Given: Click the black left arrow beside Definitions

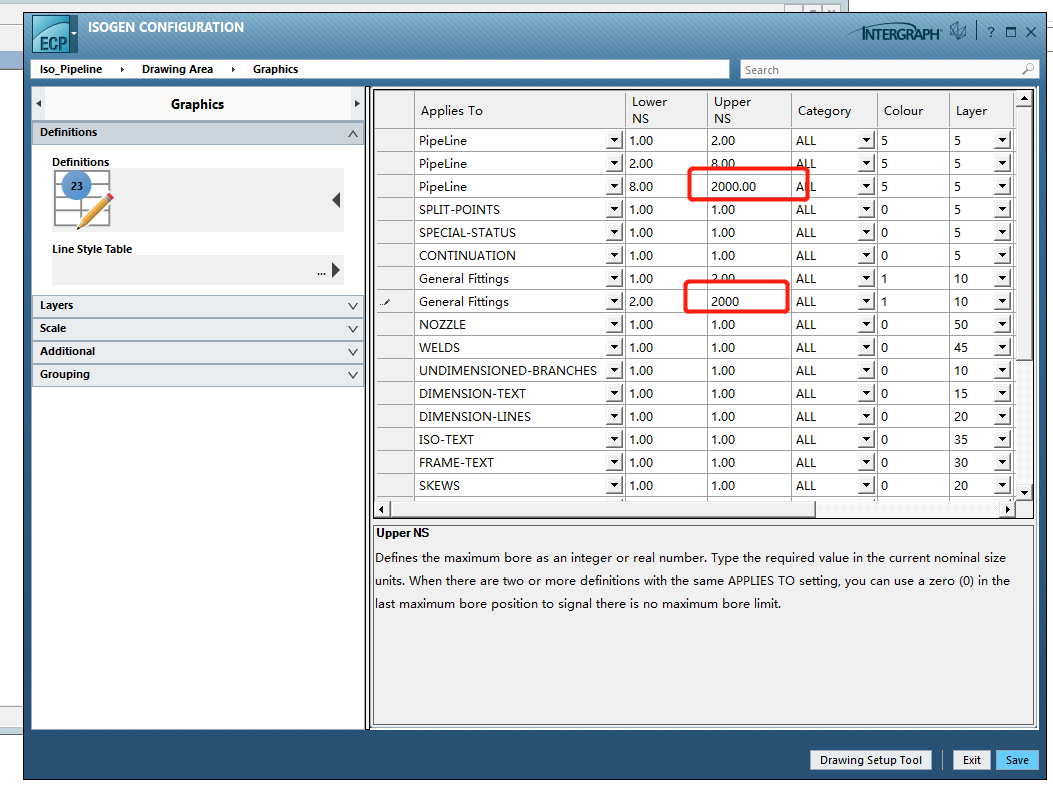Looking at the screenshot, I should coord(336,200).
